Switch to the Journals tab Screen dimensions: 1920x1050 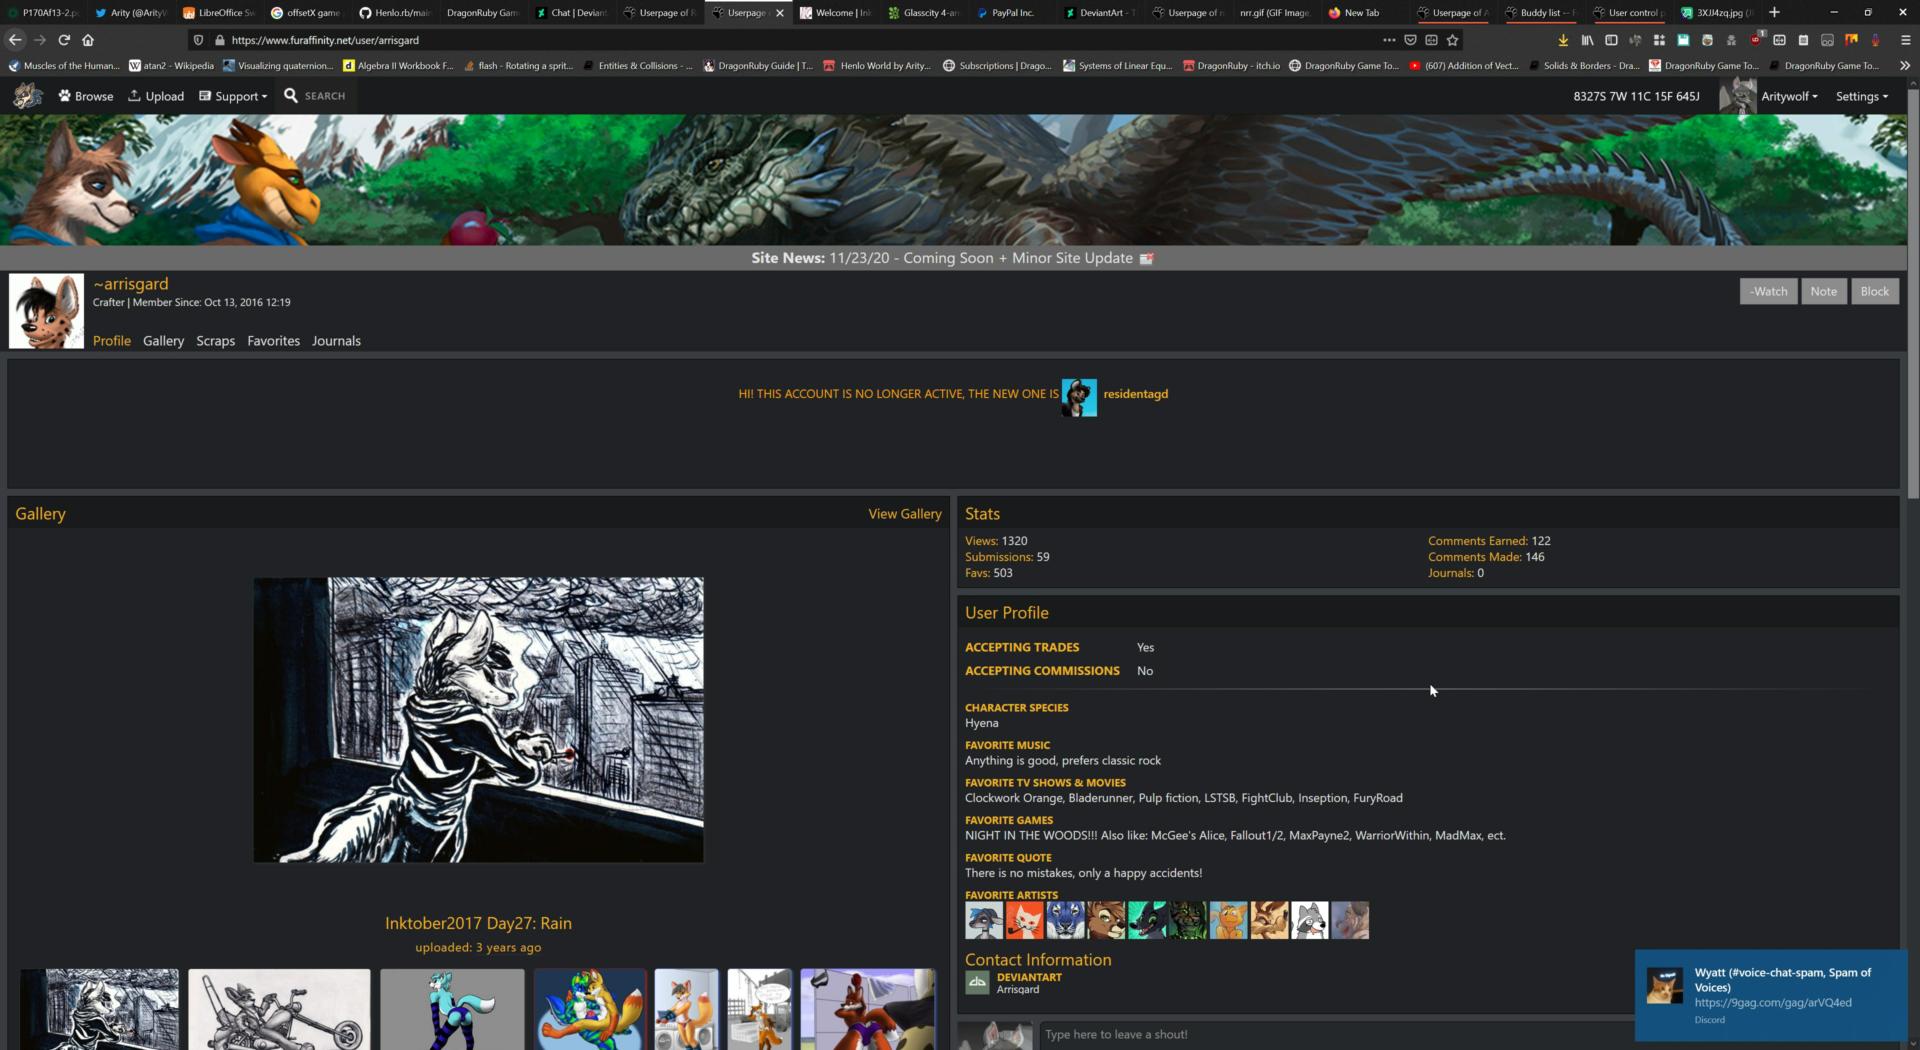pyautogui.click(x=336, y=341)
